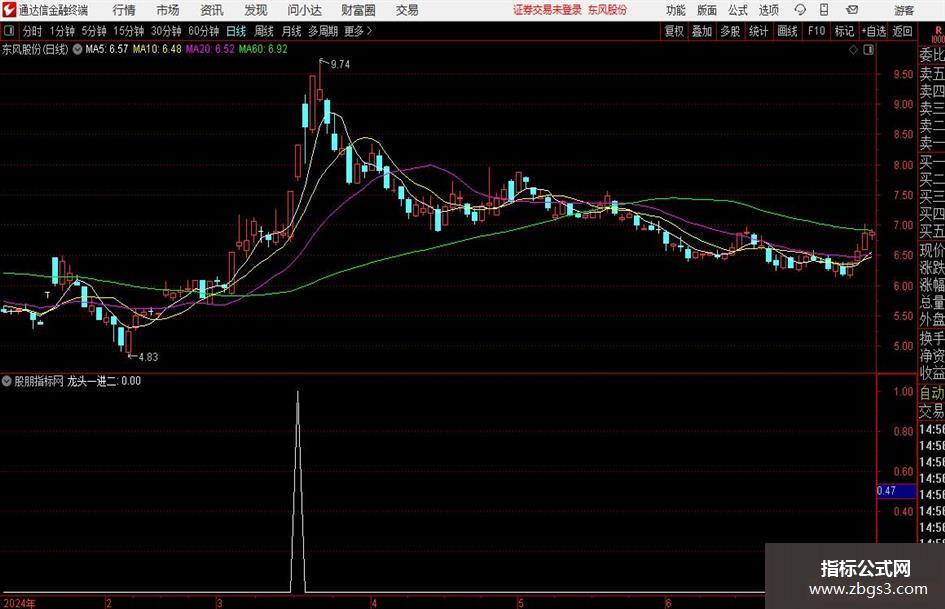Screen dimensions: 945x609
Task: Open the 选项 menu
Action: pos(768,10)
